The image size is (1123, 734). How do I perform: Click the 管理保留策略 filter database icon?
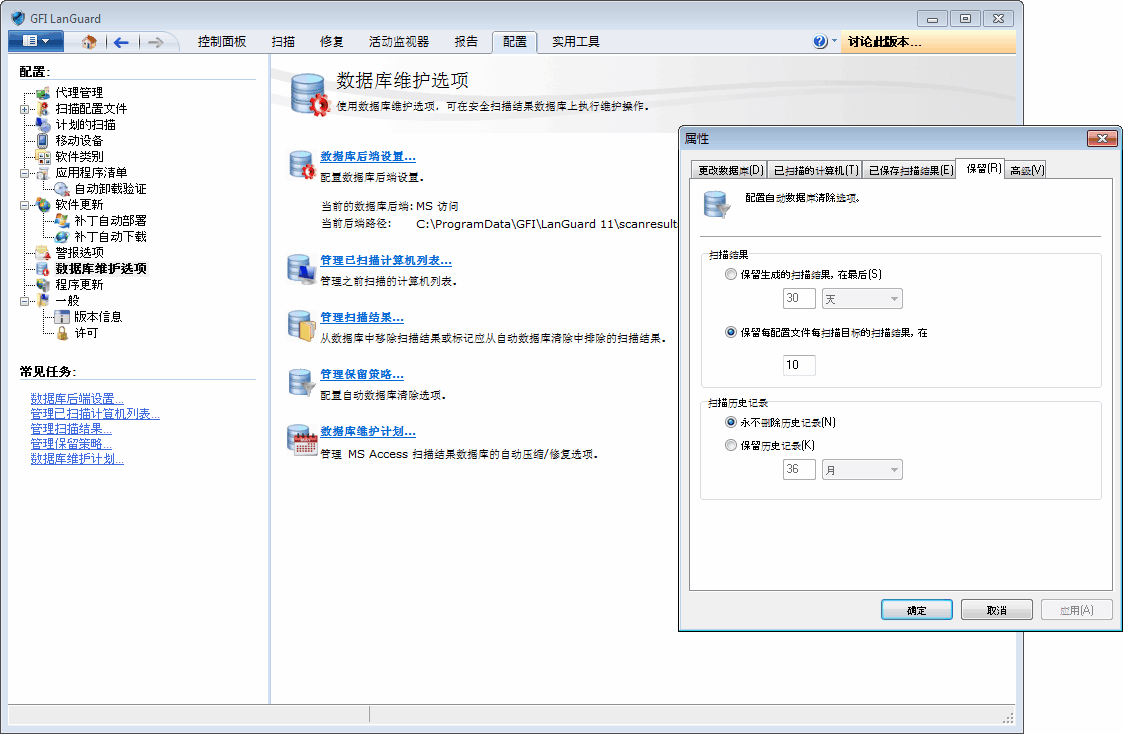click(302, 382)
